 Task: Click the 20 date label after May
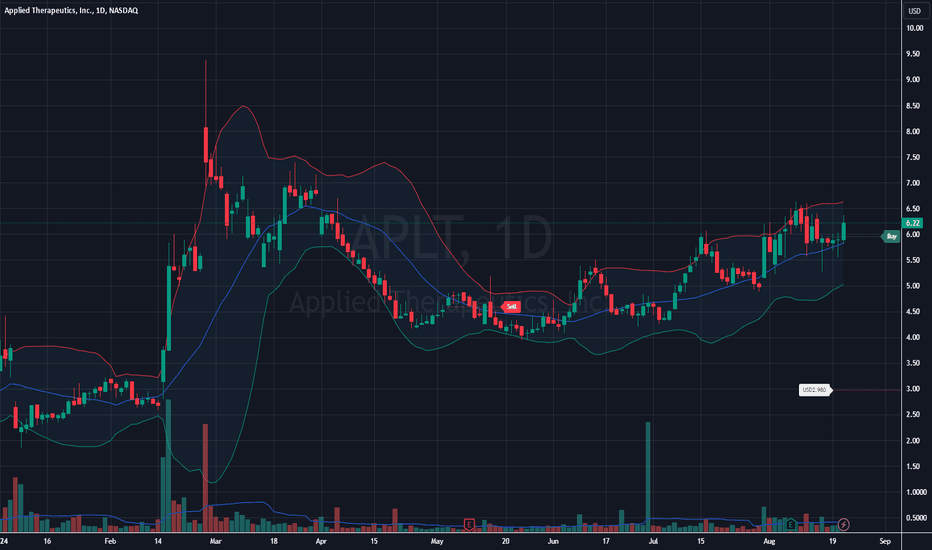coord(505,541)
